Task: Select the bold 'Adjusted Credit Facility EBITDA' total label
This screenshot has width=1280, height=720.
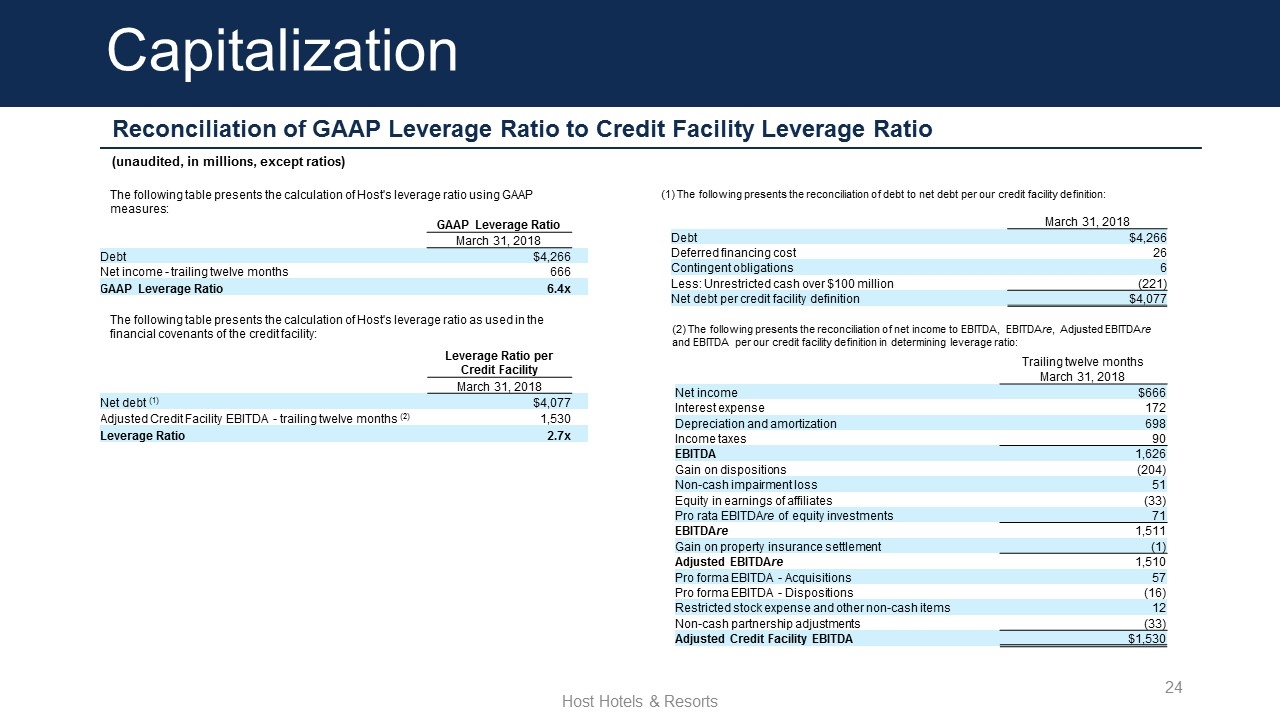Action: (x=764, y=639)
